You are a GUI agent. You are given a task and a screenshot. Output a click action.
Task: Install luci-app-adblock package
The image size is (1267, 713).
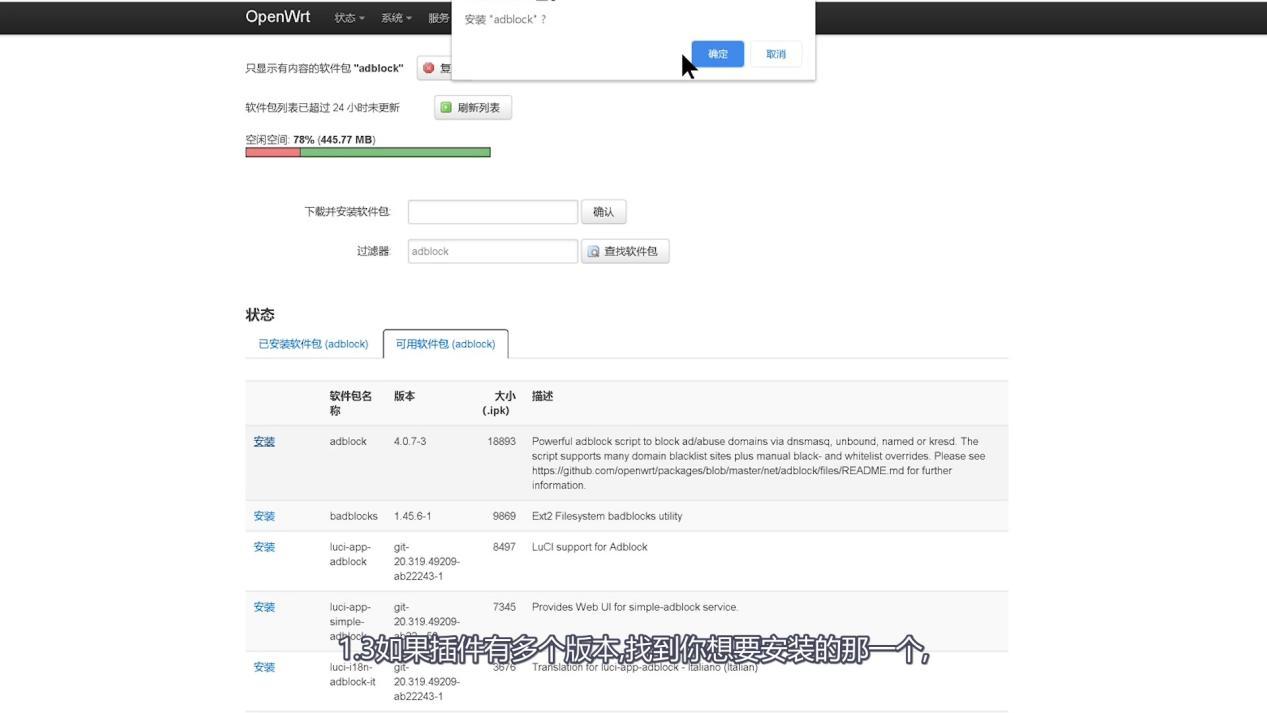click(263, 546)
